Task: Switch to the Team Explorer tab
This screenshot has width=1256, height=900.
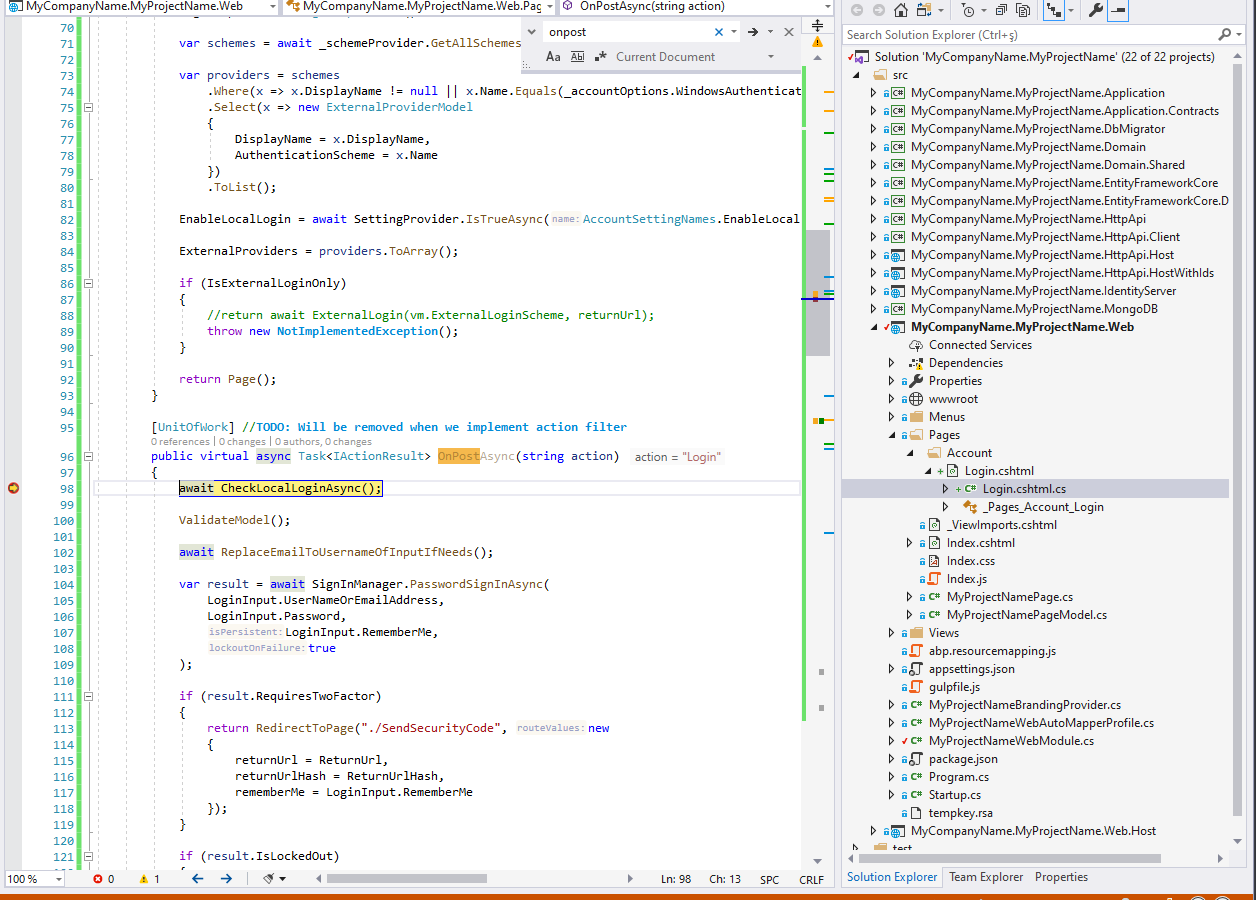Action: [x=986, y=877]
